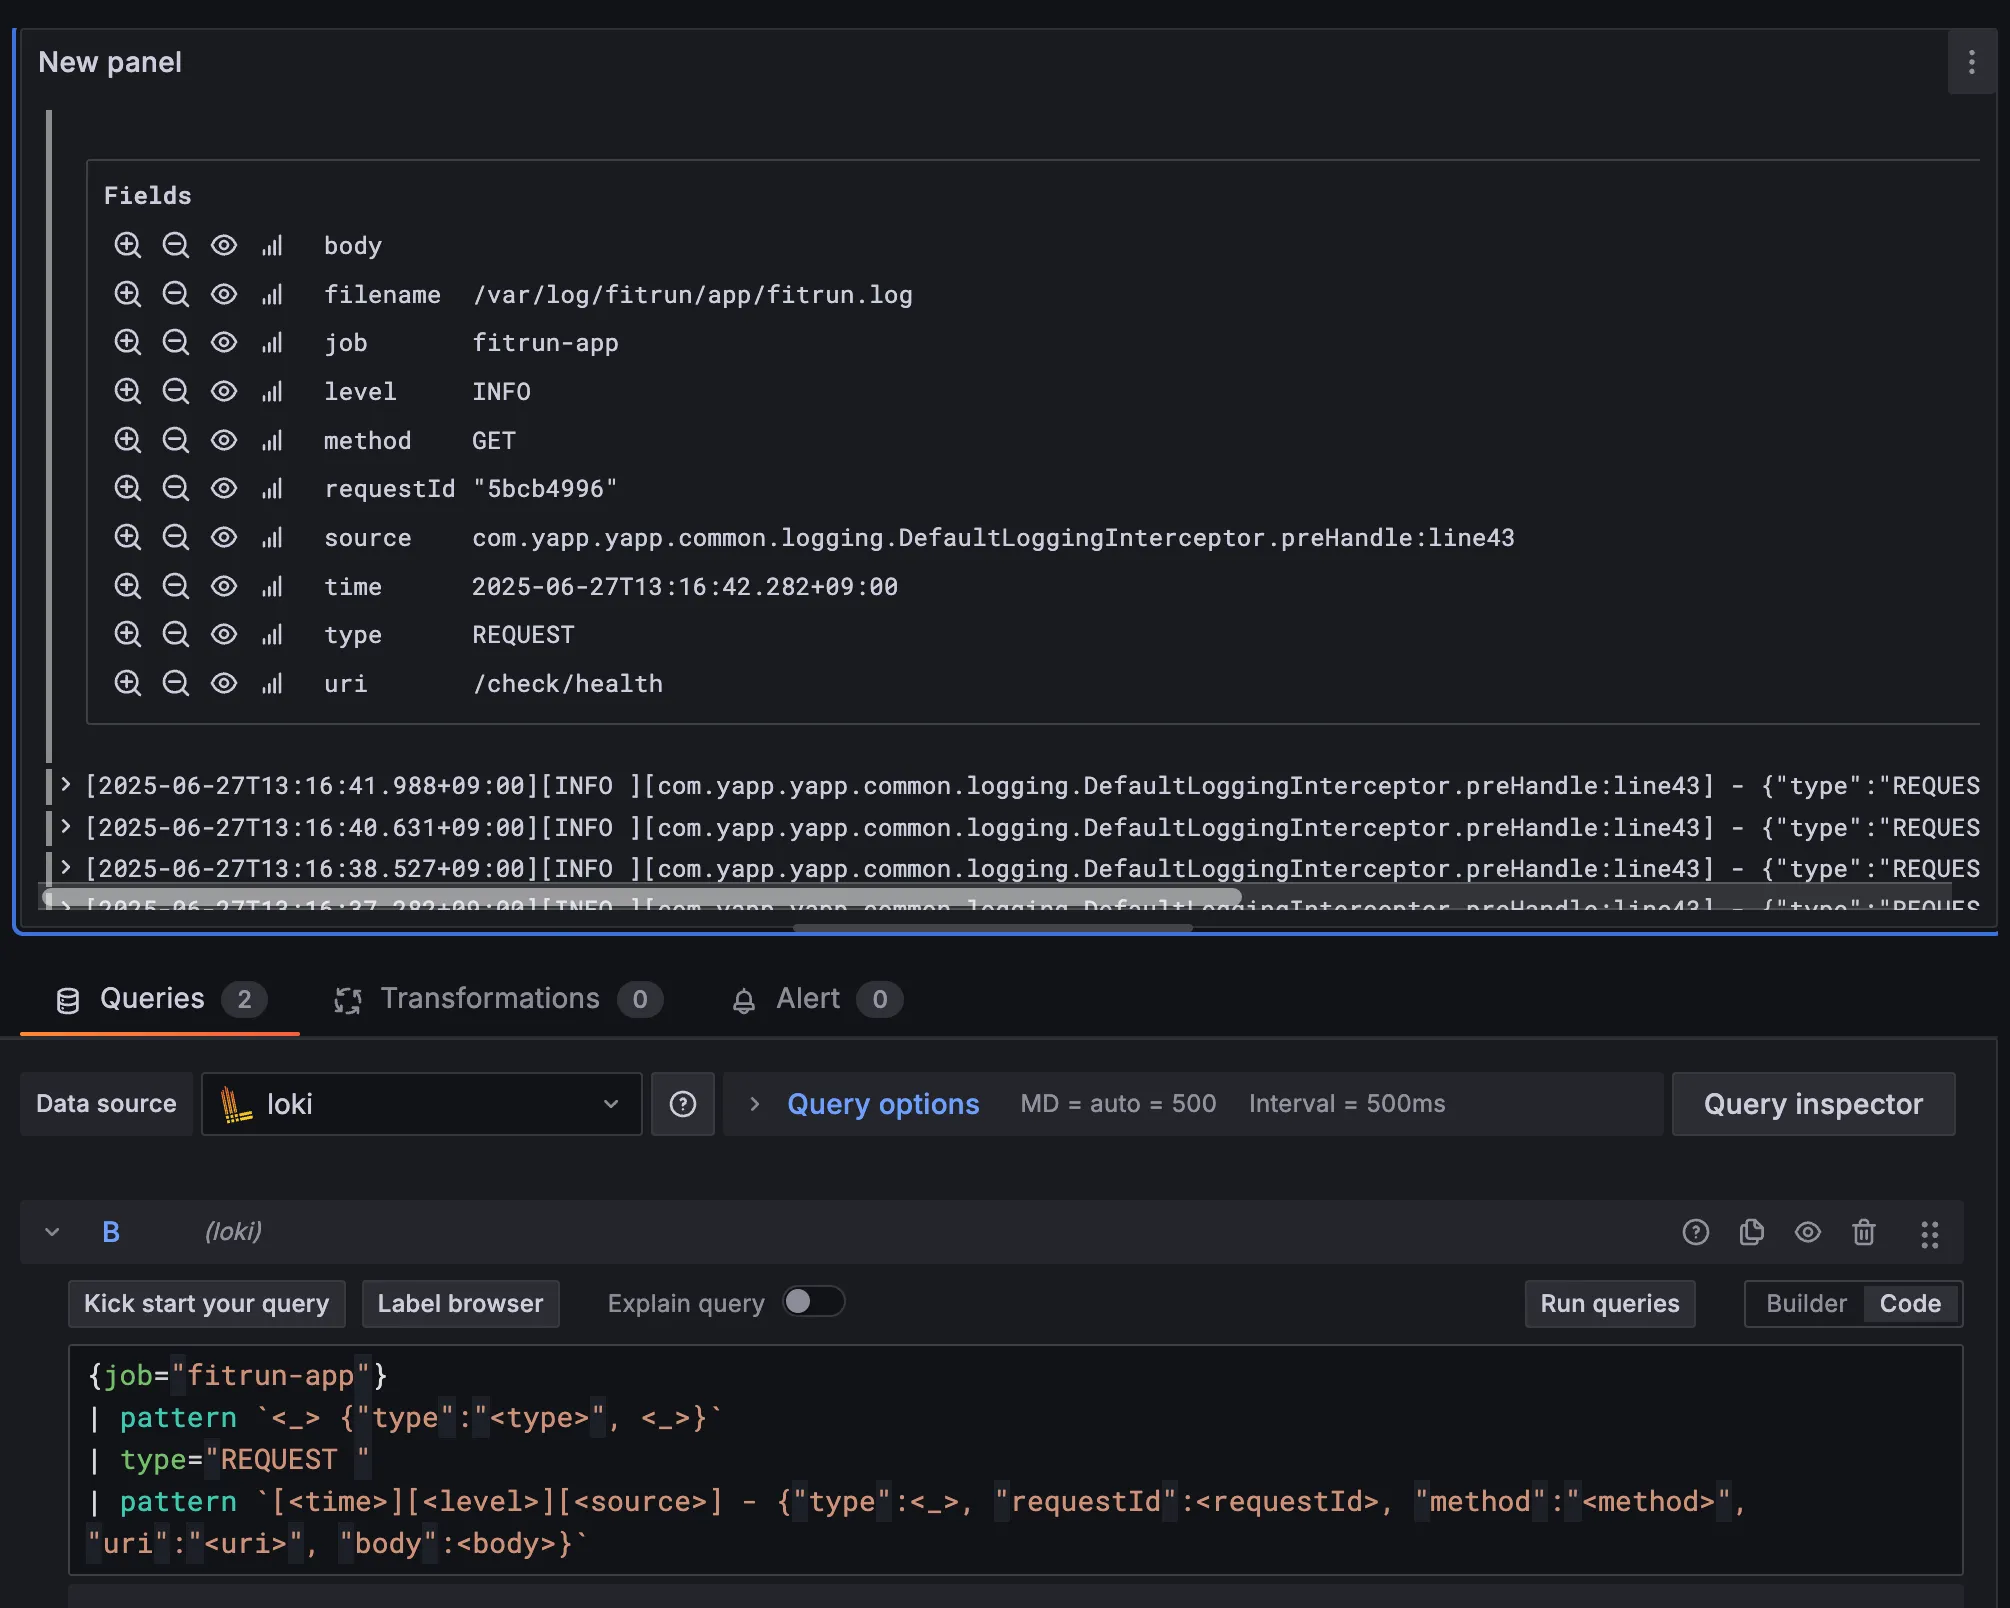Open the Query inspector
Viewport: 2010px width, 1608px height.
click(1812, 1104)
